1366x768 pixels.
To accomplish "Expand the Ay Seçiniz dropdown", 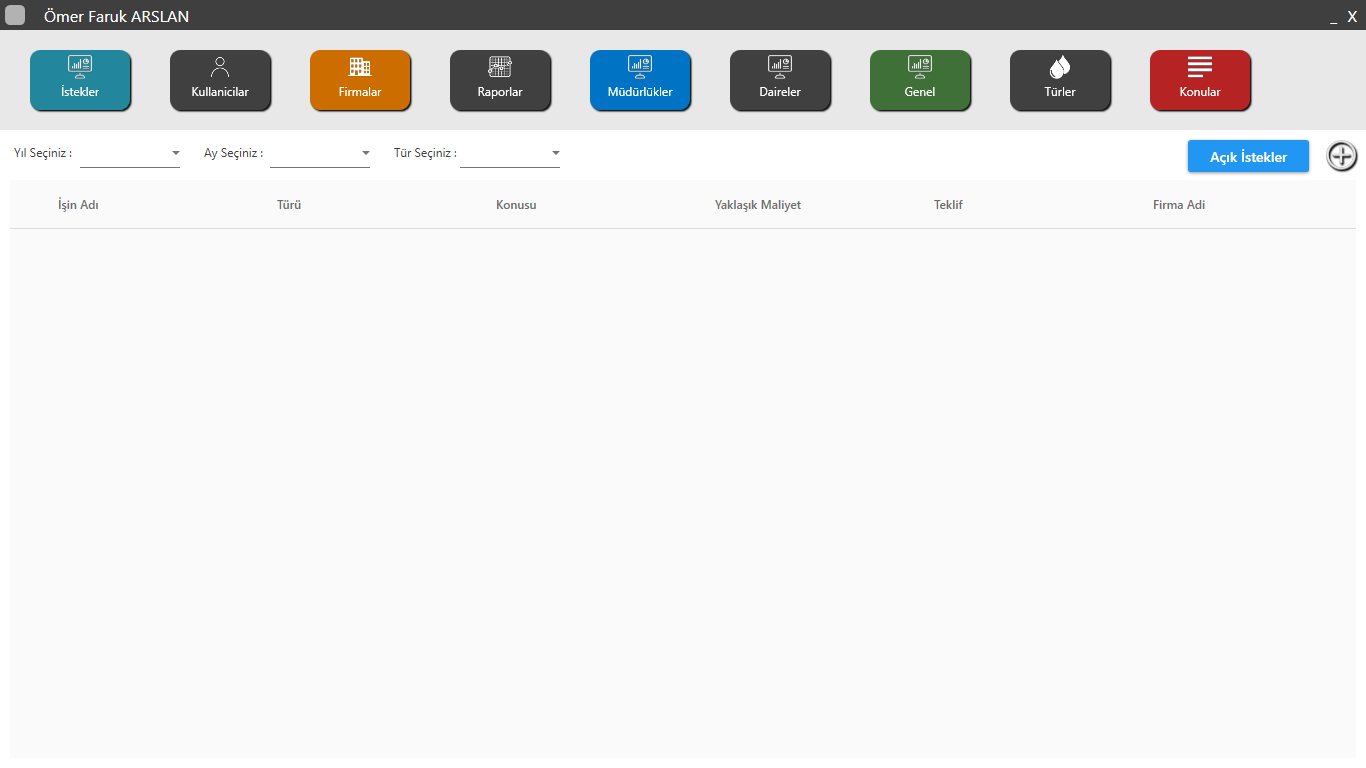I will [320, 154].
